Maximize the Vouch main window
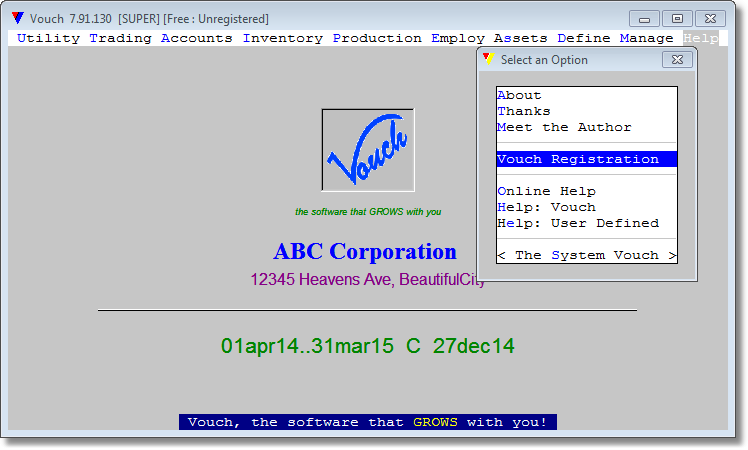 pyautogui.click(x=677, y=19)
